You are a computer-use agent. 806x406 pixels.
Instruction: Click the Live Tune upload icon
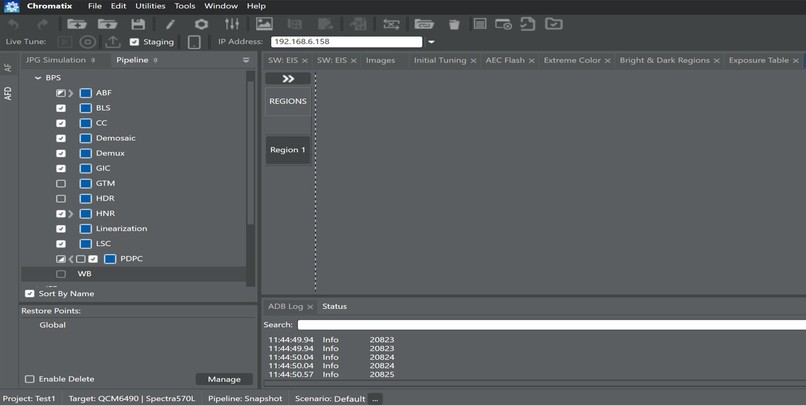pyautogui.click(x=113, y=42)
